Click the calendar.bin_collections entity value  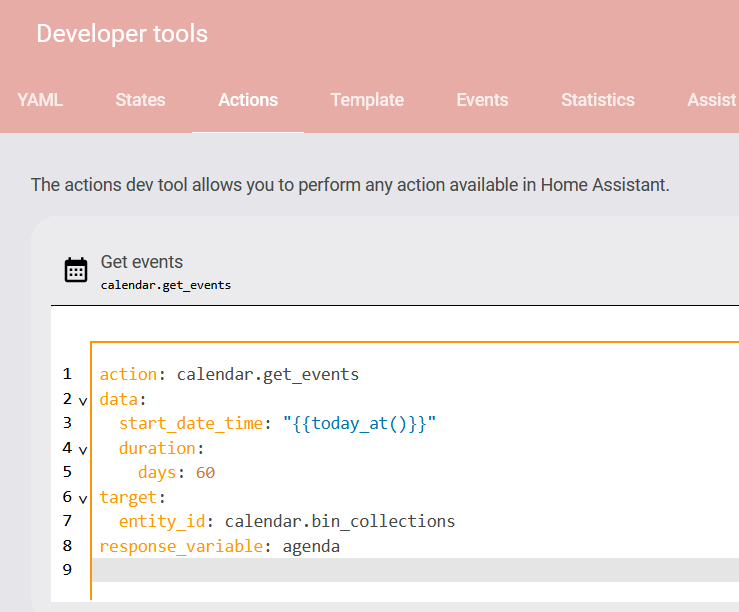click(339, 521)
